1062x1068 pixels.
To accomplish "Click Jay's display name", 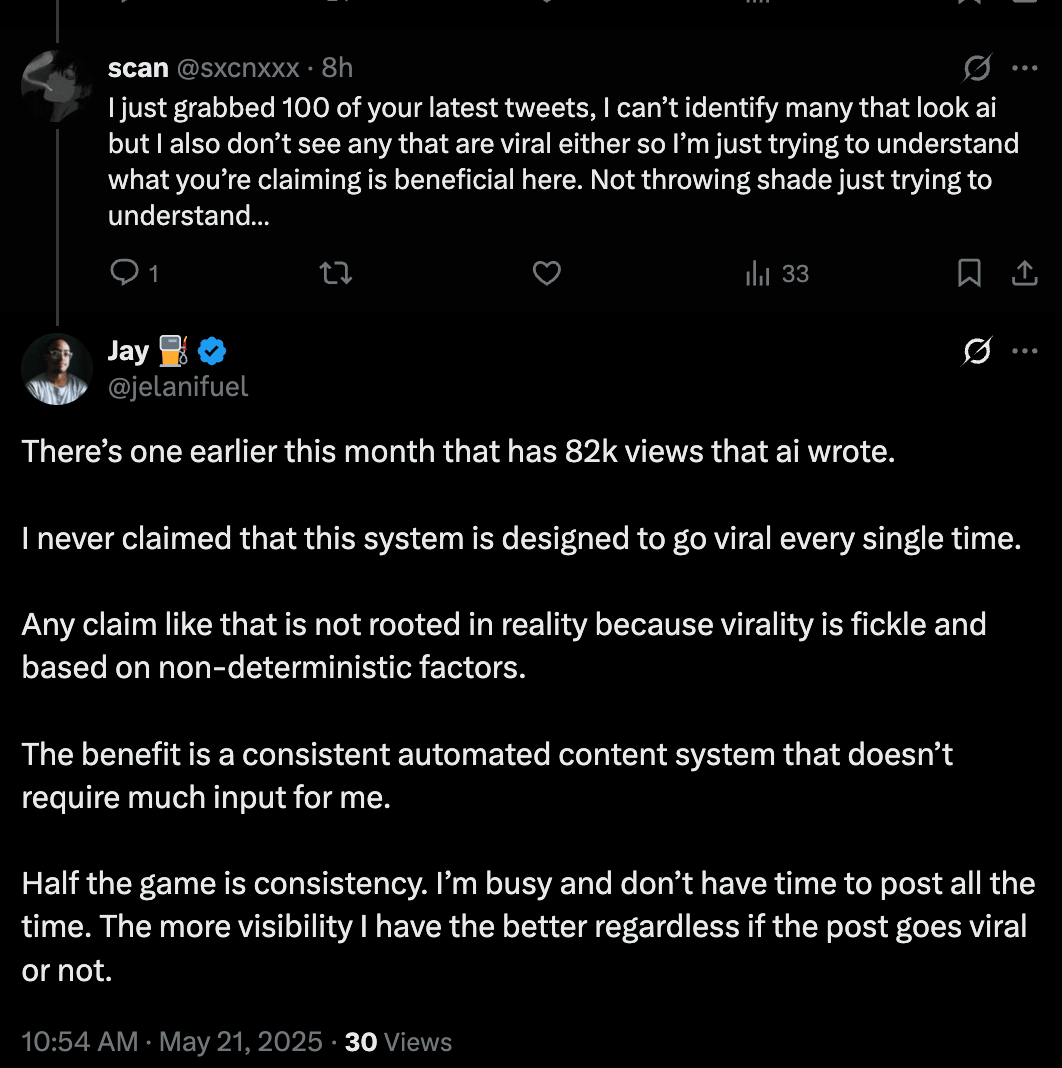I will coord(128,351).
